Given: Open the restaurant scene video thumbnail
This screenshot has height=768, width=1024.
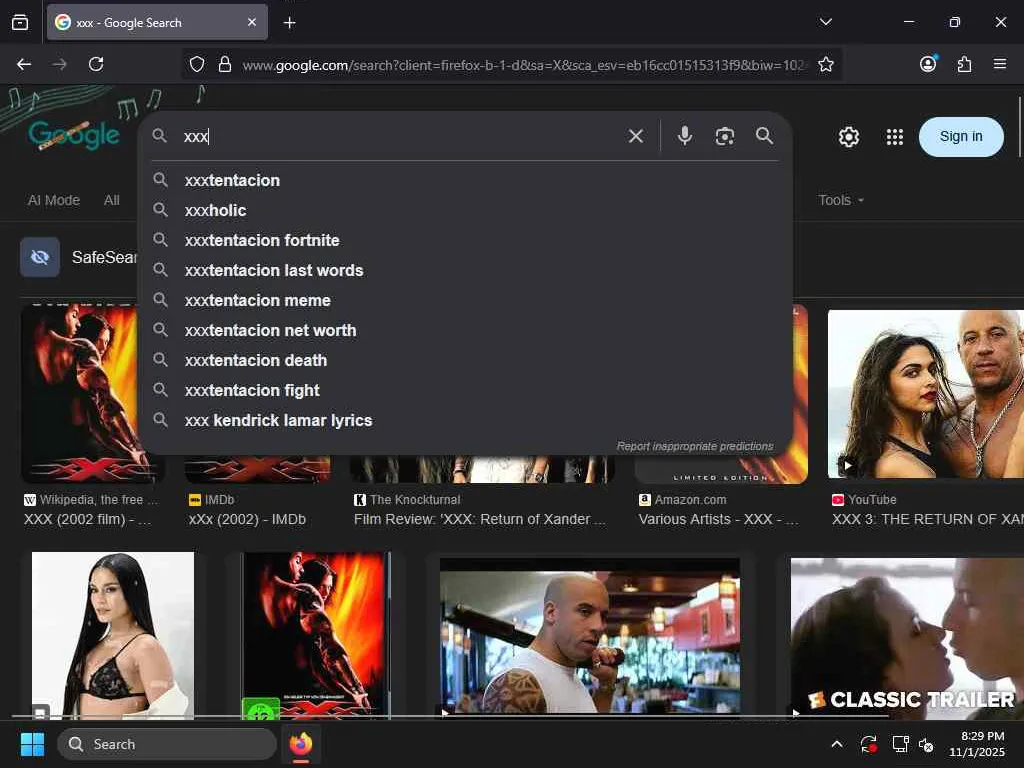Looking at the screenshot, I should [x=590, y=635].
